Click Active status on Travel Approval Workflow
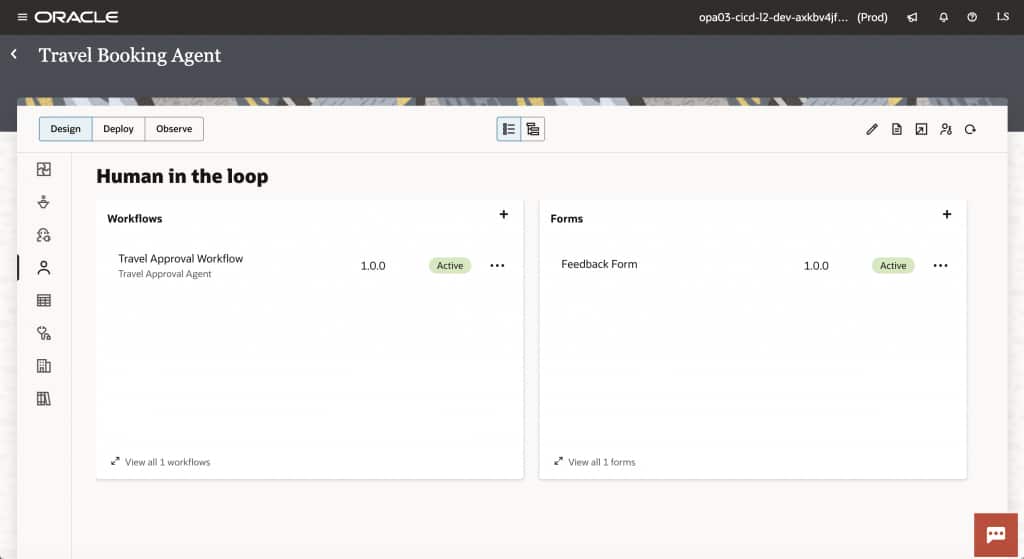 click(x=450, y=266)
